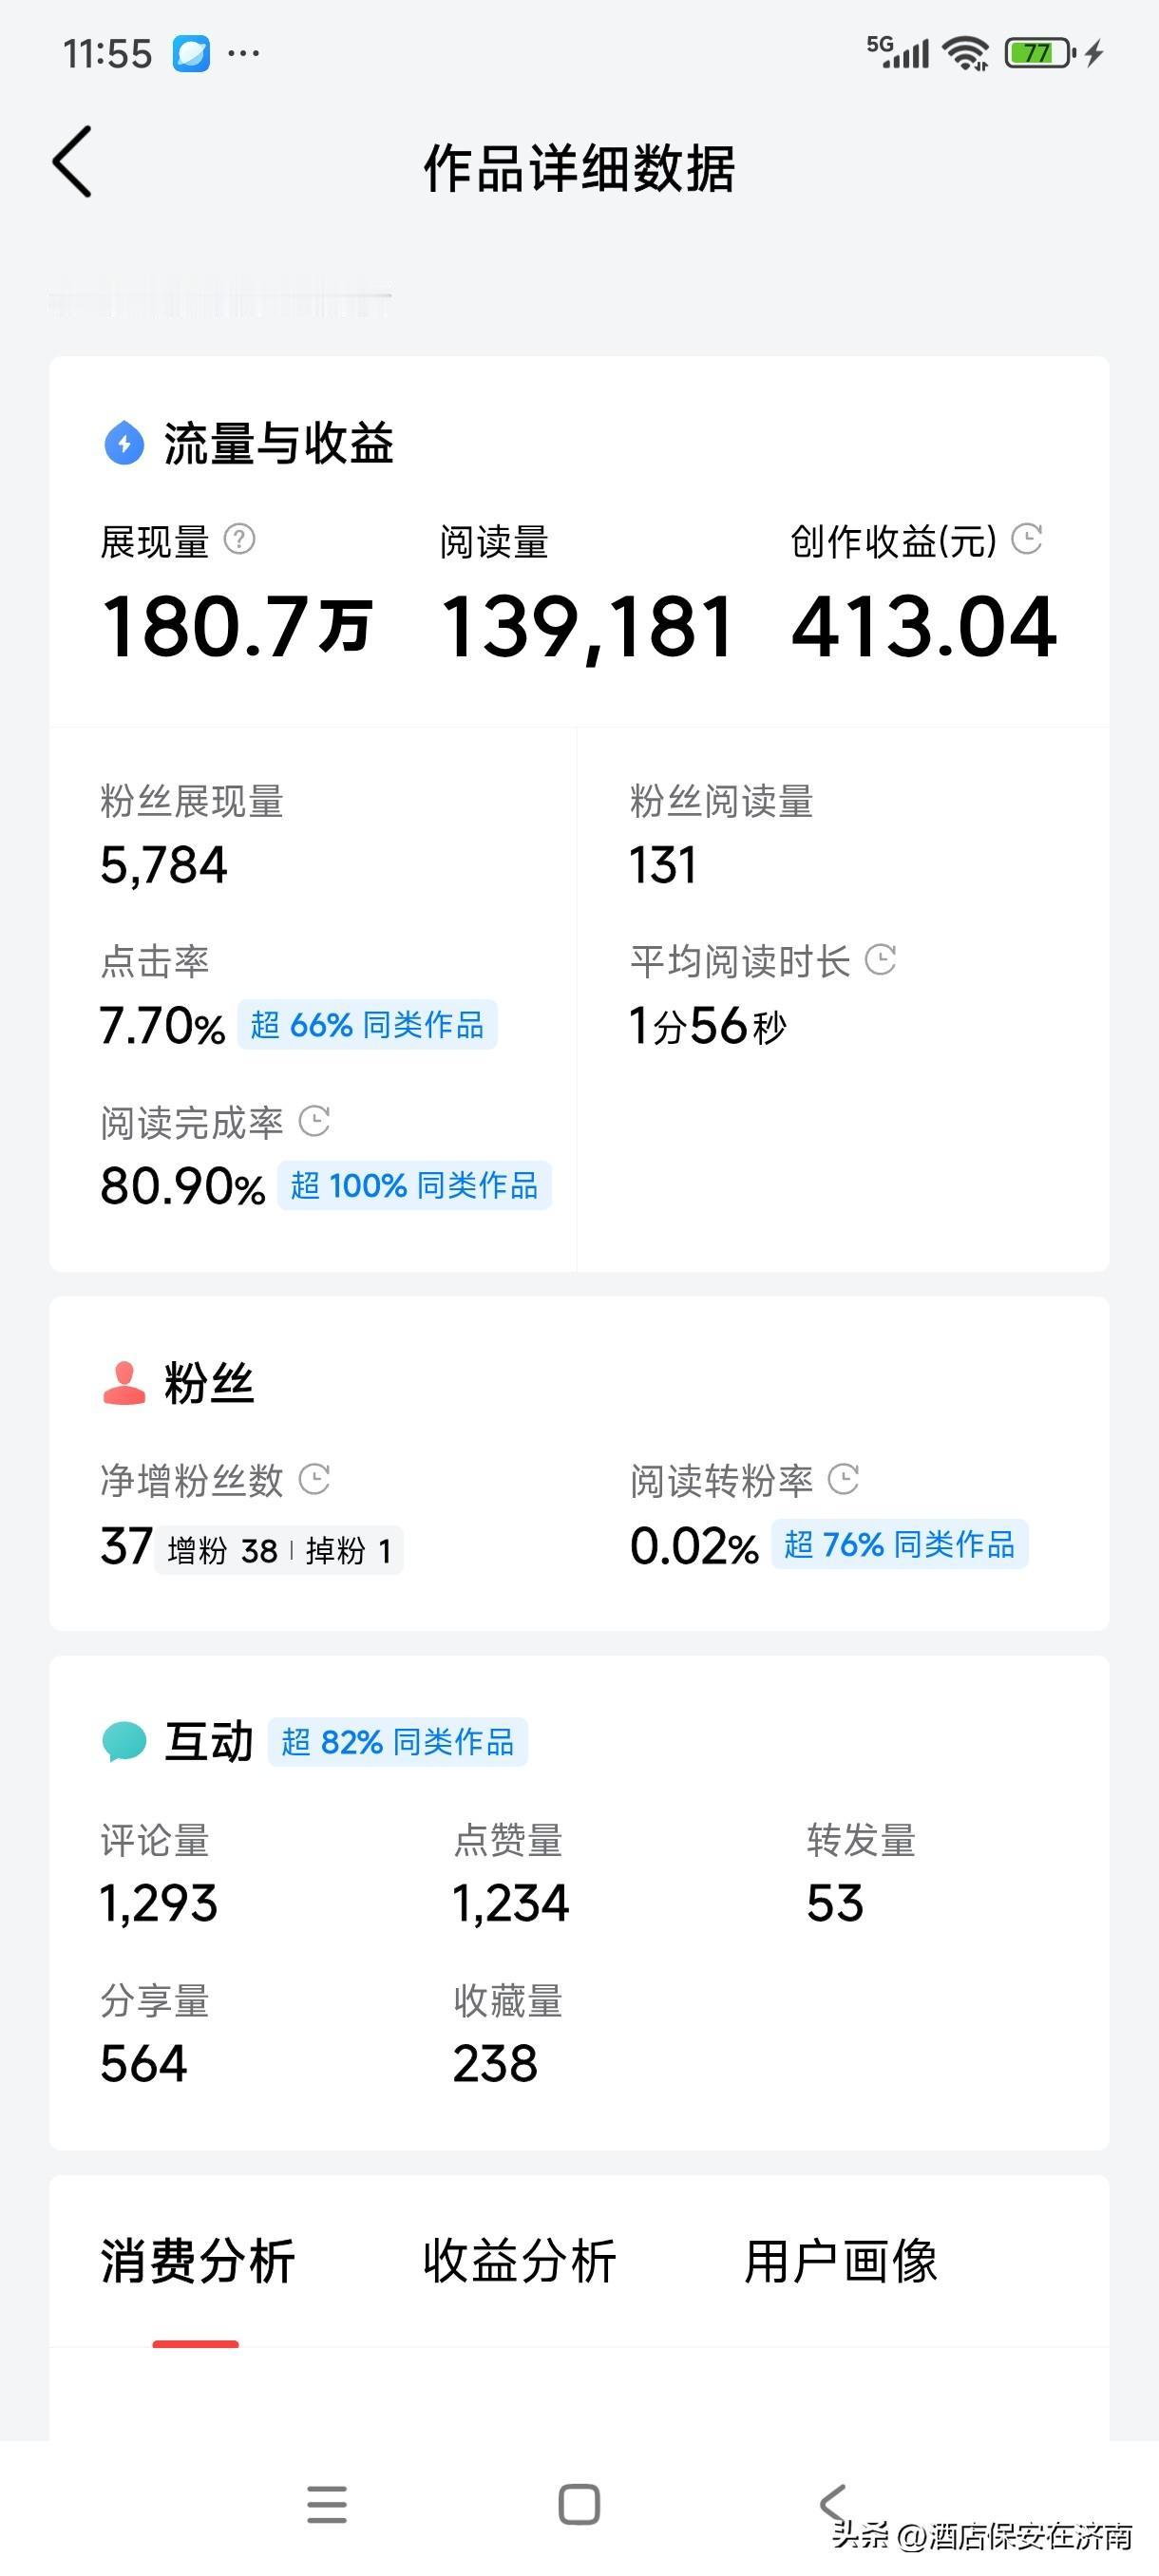This screenshot has width=1159, height=2576.
Task: Tap the clock icon beside 平均阅读时长
Action: (x=880, y=960)
